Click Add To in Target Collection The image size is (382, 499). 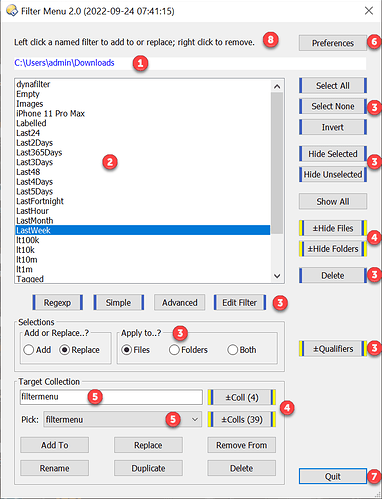click(54, 445)
